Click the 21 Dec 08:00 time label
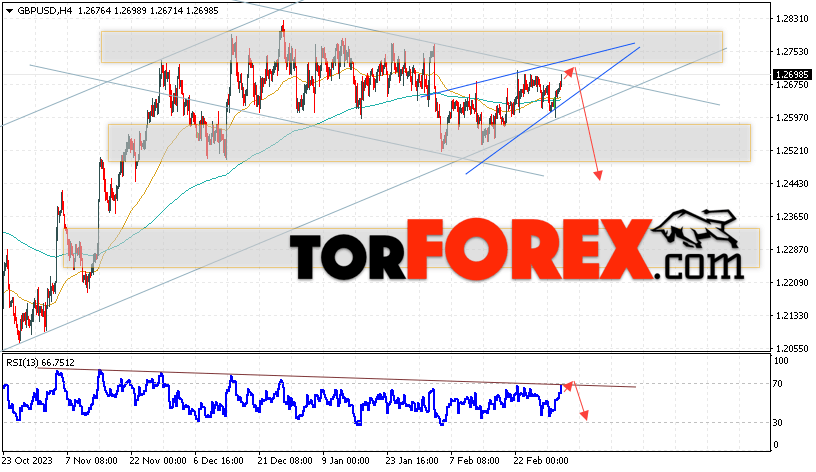 click(285, 461)
